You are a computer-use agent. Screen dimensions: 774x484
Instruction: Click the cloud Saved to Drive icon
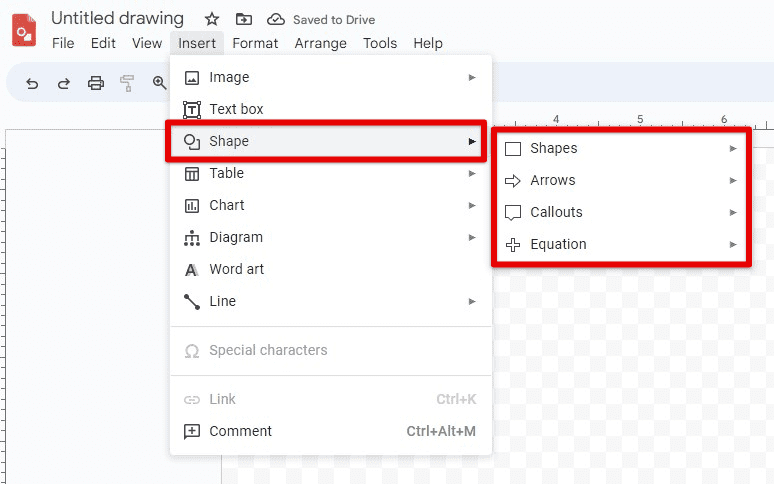(276, 20)
